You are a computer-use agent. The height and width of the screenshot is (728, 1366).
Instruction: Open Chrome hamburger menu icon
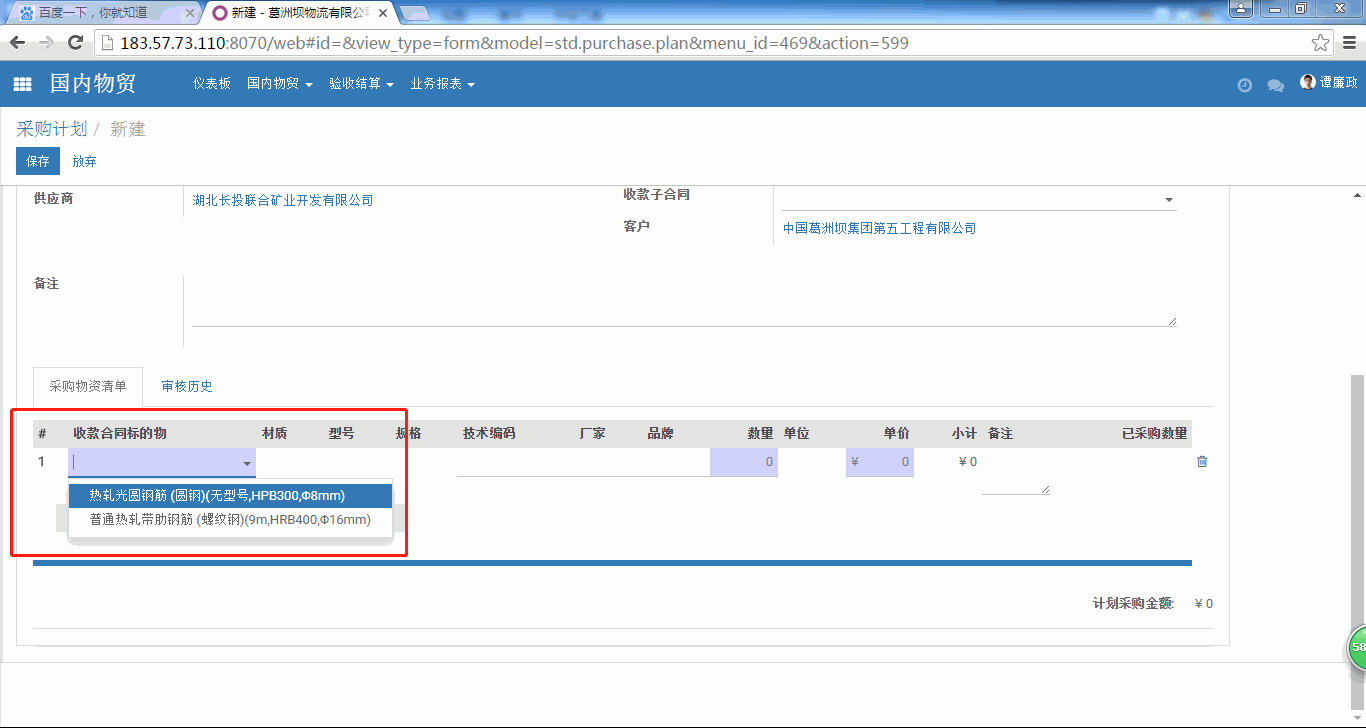tap(1349, 43)
